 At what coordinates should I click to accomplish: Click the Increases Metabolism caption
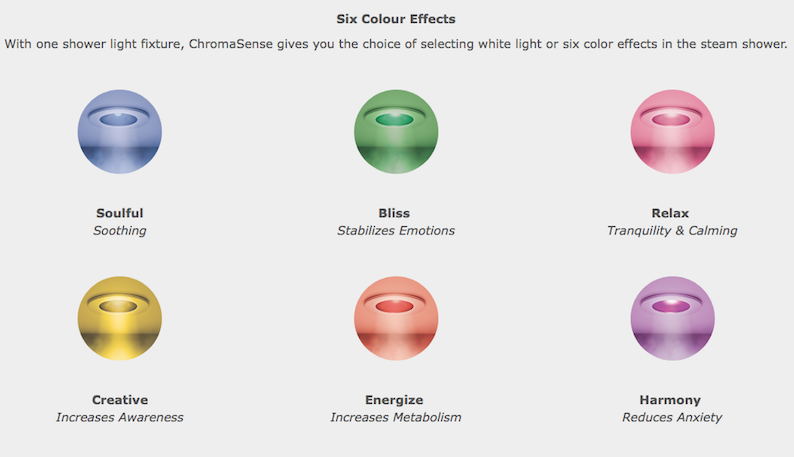tap(396, 417)
